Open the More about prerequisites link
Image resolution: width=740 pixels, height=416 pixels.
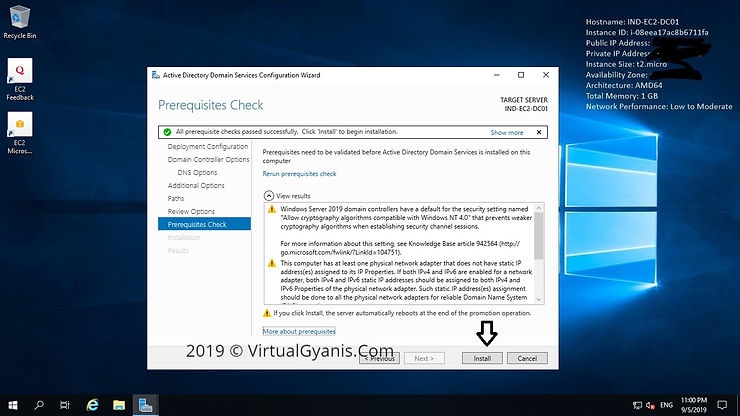(299, 331)
